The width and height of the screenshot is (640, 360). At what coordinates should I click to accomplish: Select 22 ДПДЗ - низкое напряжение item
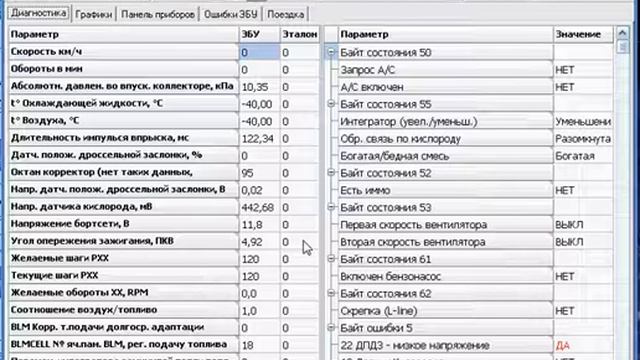(445, 345)
